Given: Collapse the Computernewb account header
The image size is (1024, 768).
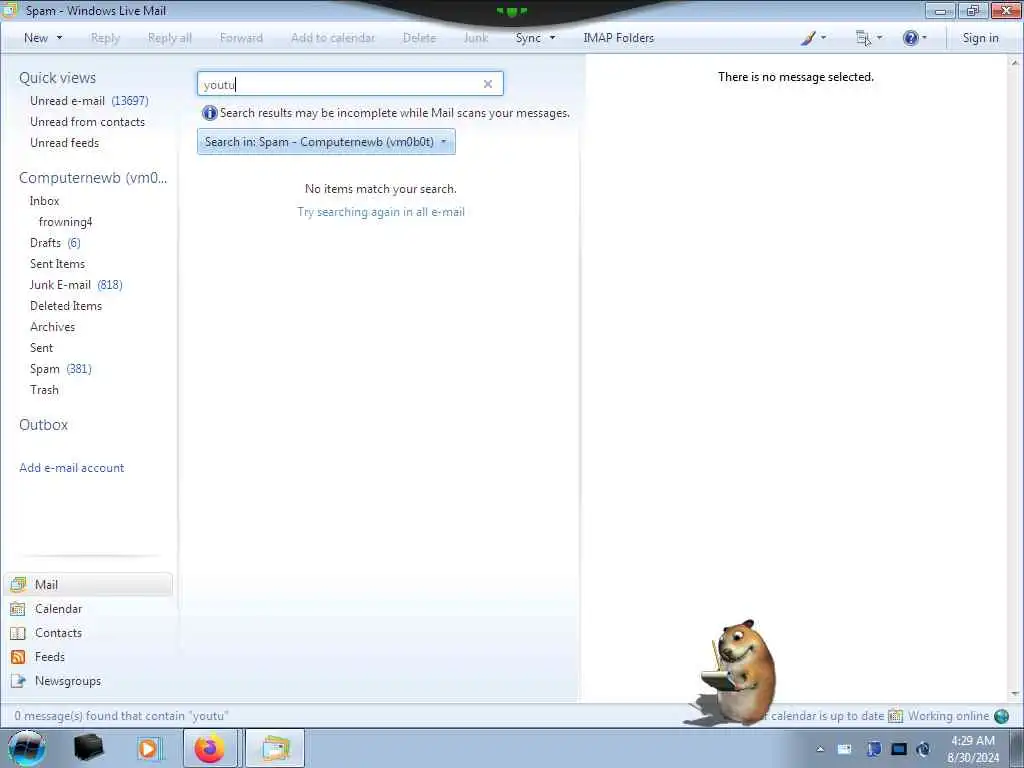Looking at the screenshot, I should click(93, 178).
